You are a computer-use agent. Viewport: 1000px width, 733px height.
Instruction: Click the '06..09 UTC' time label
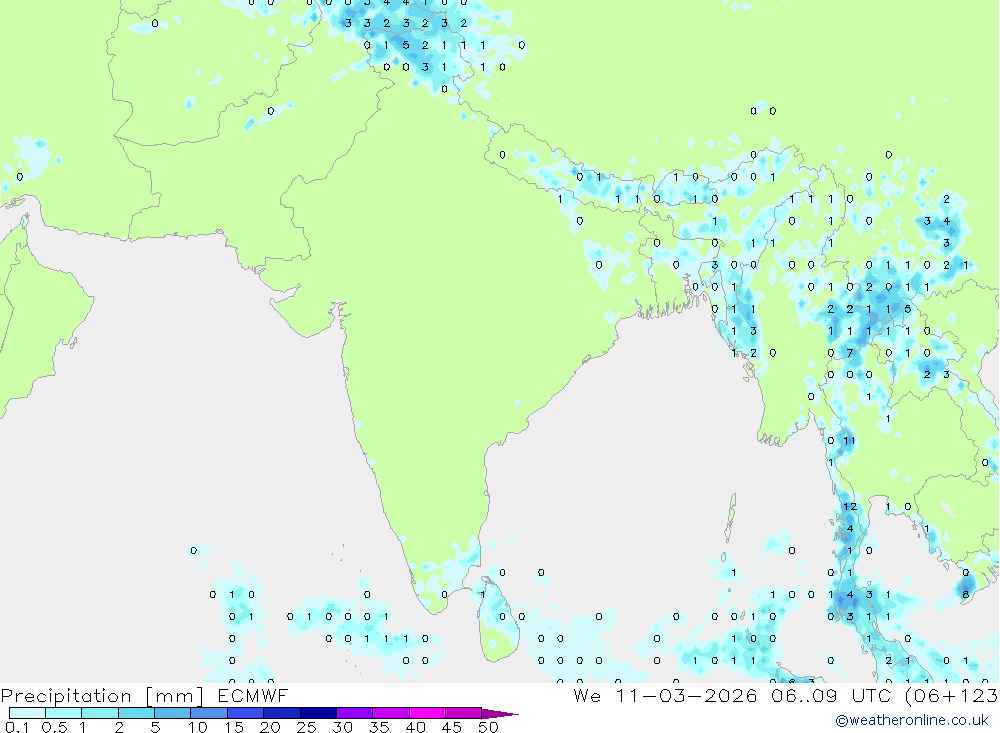tap(831, 695)
